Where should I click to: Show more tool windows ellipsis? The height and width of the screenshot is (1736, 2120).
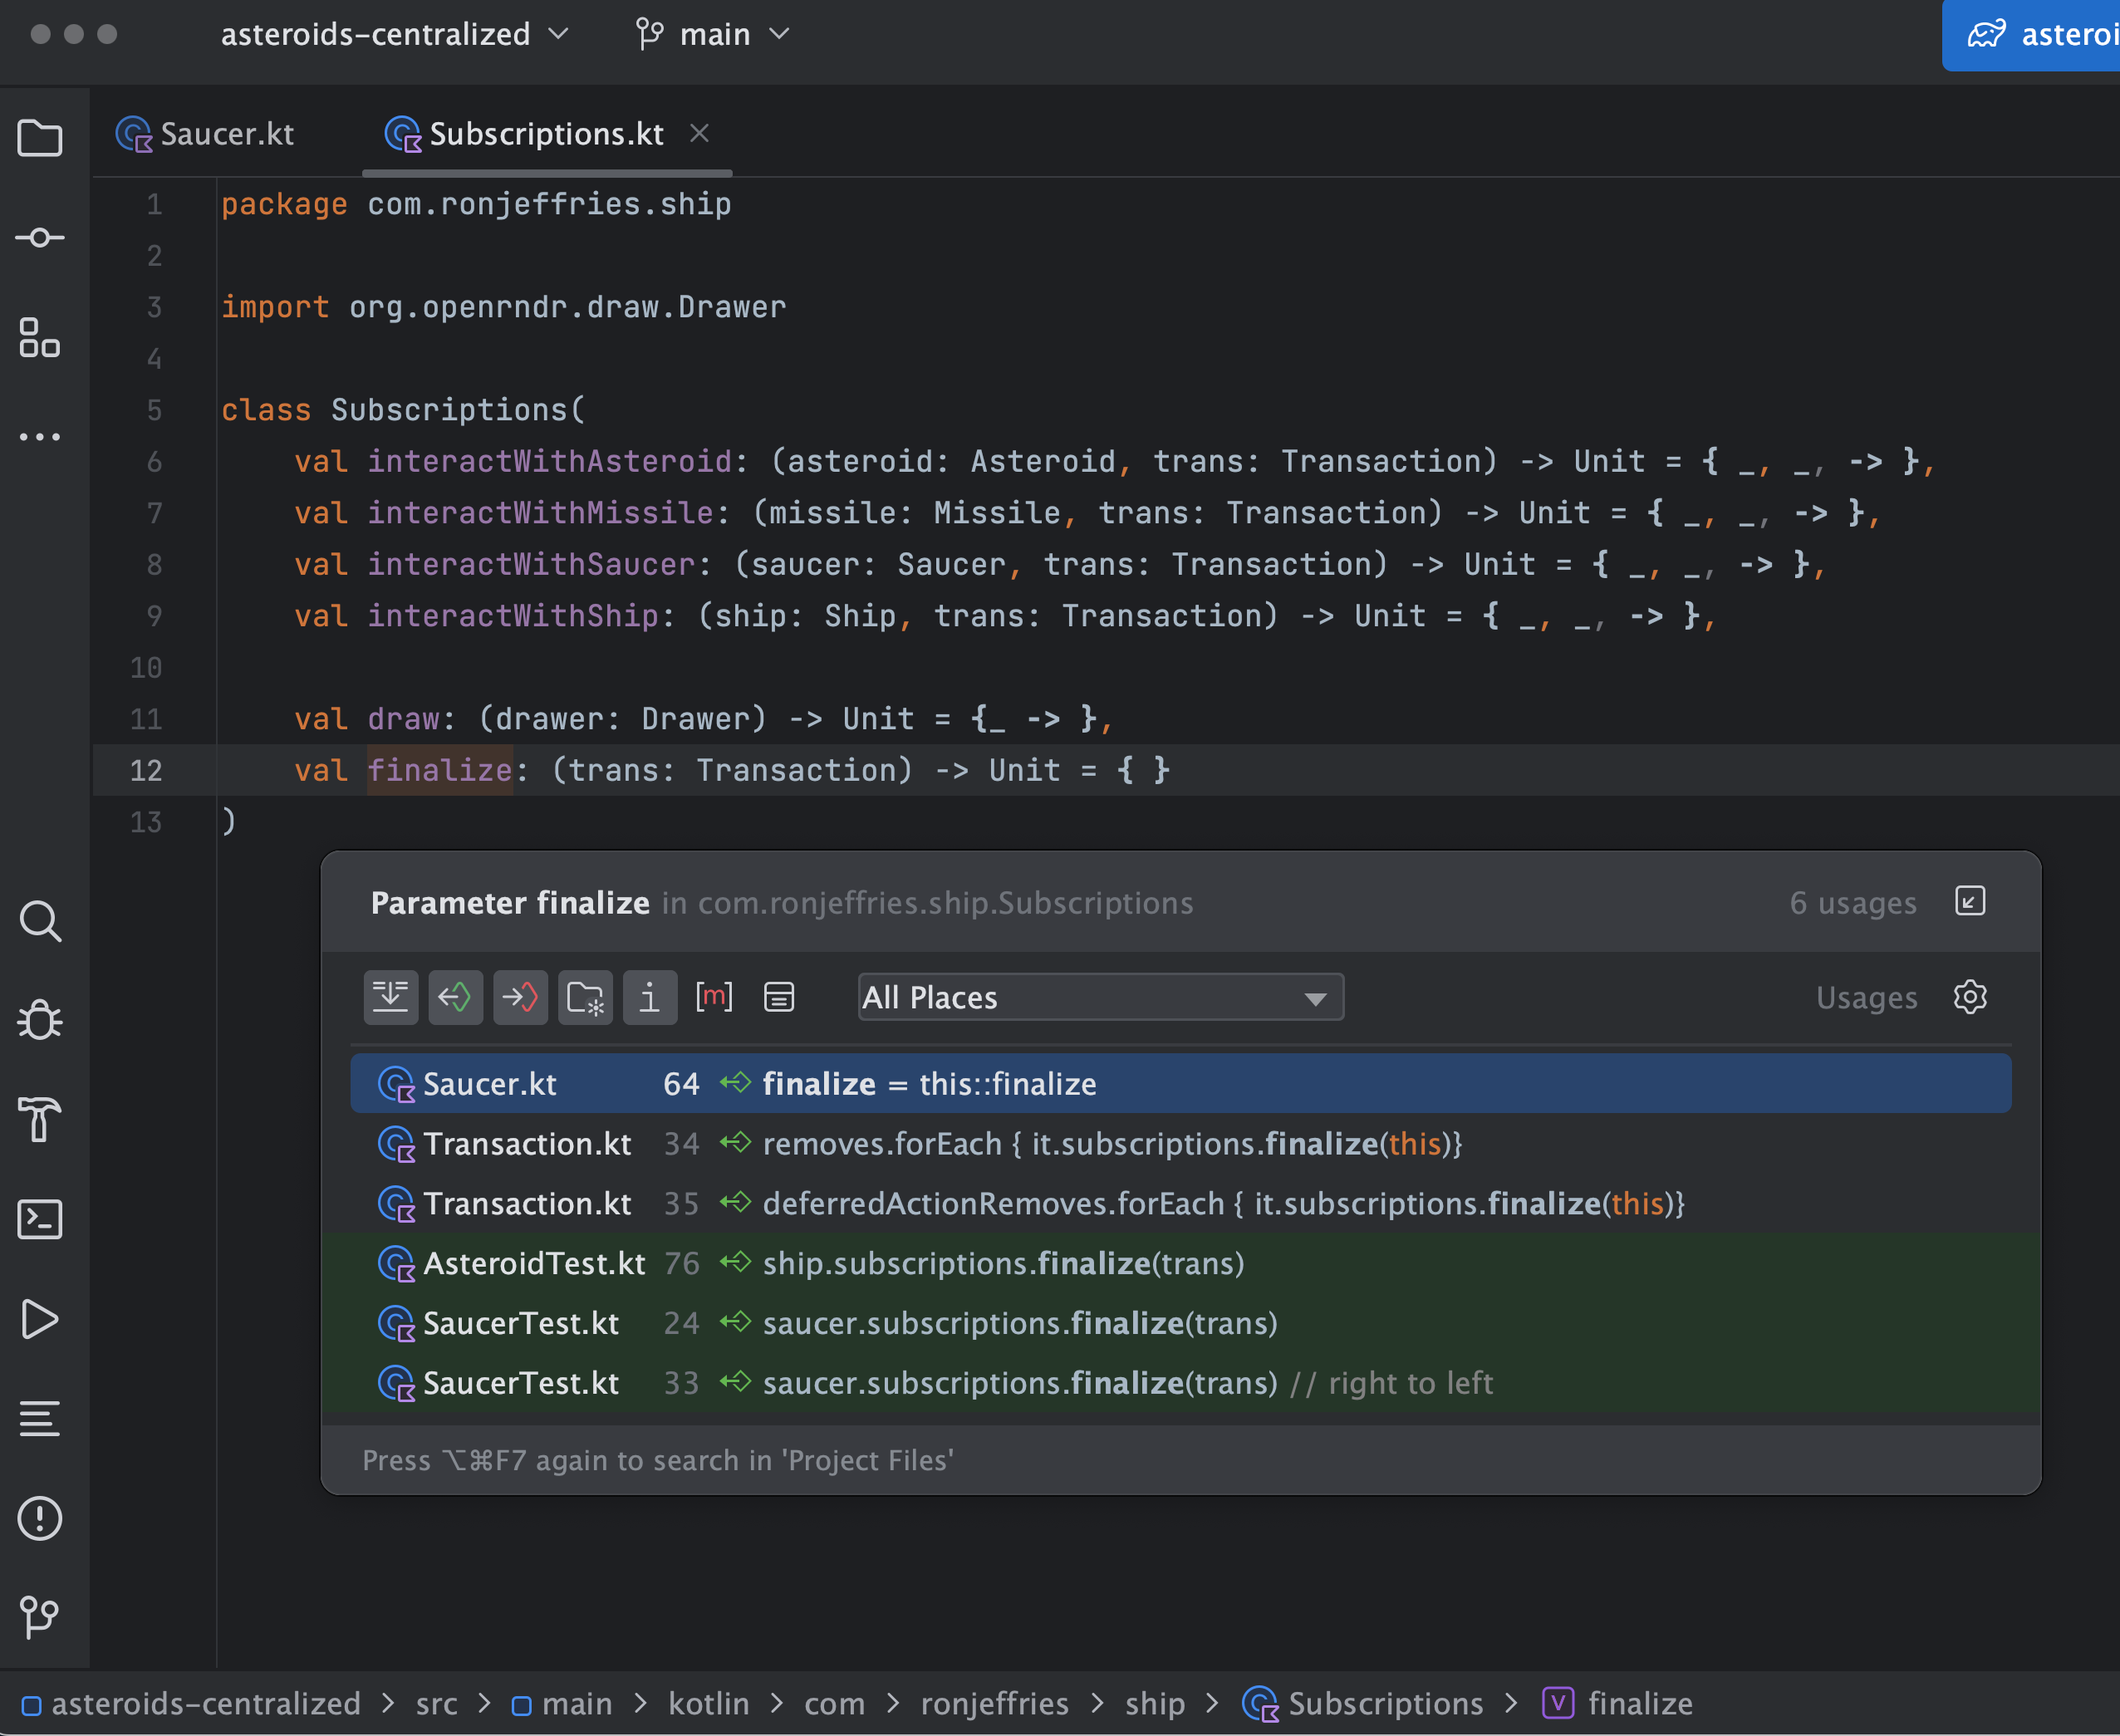point(40,437)
